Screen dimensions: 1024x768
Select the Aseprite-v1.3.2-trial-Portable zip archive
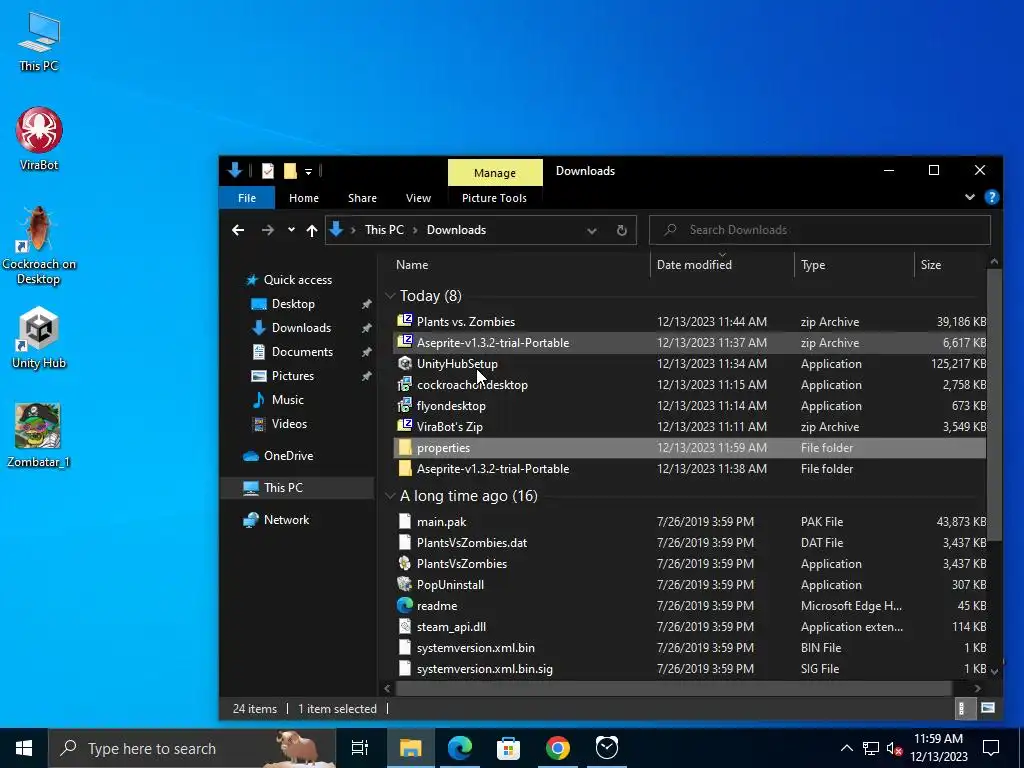point(690,342)
